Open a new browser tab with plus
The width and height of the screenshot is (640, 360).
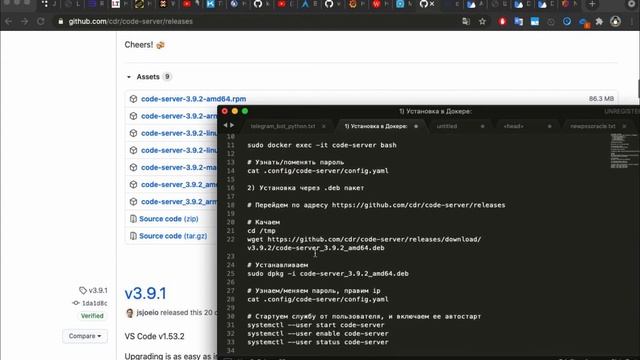click(592, 4)
